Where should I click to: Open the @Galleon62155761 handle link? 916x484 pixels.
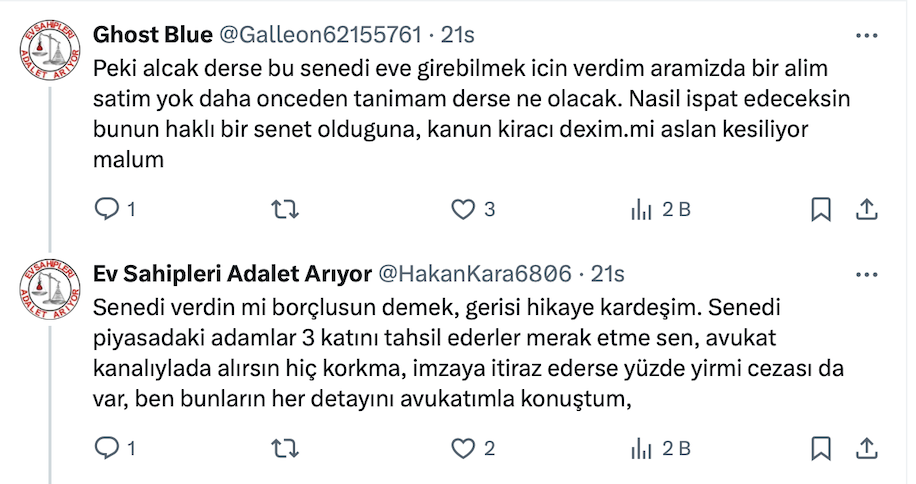[319, 35]
